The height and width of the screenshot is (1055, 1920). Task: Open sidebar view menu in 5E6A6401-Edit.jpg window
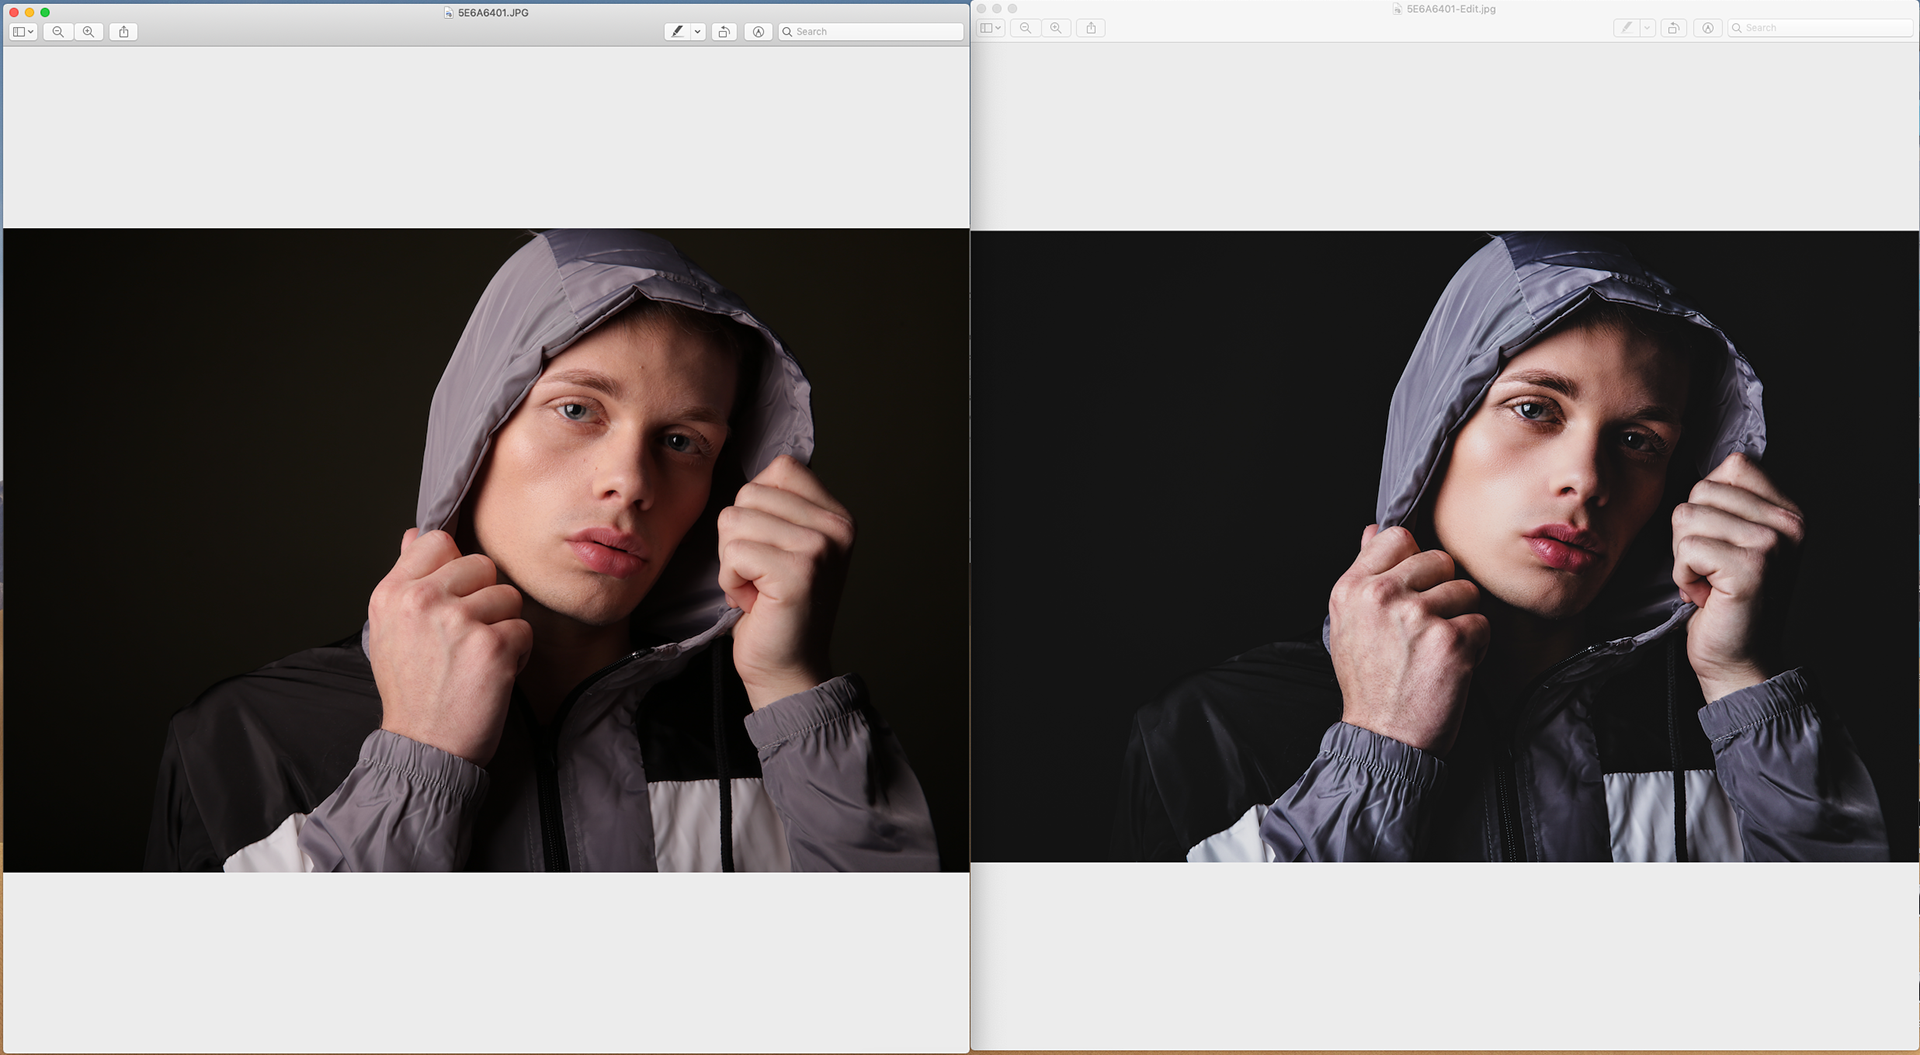(991, 28)
